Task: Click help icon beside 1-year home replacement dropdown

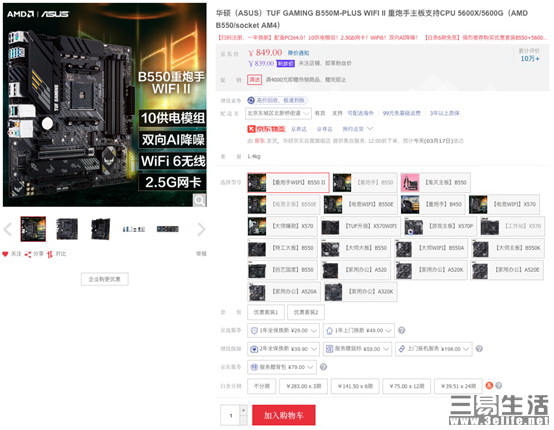Action: pyautogui.click(x=401, y=330)
